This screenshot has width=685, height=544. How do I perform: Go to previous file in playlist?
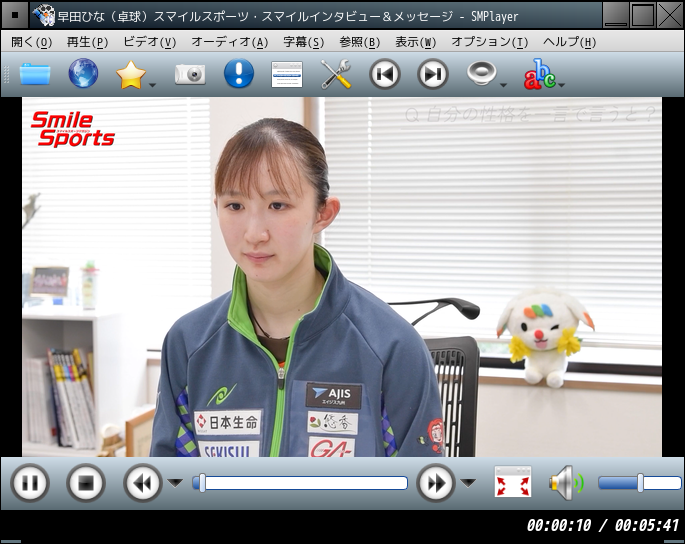coord(384,74)
